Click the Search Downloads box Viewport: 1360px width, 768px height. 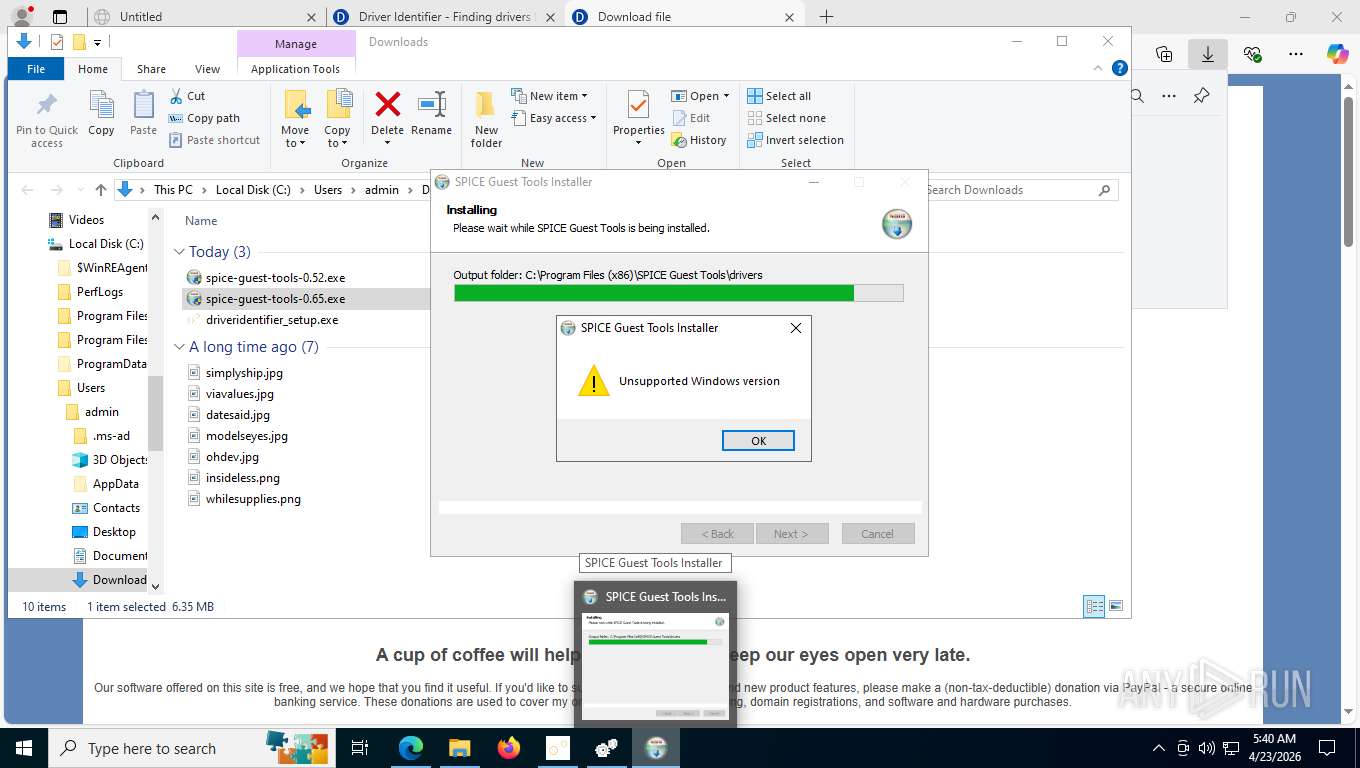[x=1020, y=190]
